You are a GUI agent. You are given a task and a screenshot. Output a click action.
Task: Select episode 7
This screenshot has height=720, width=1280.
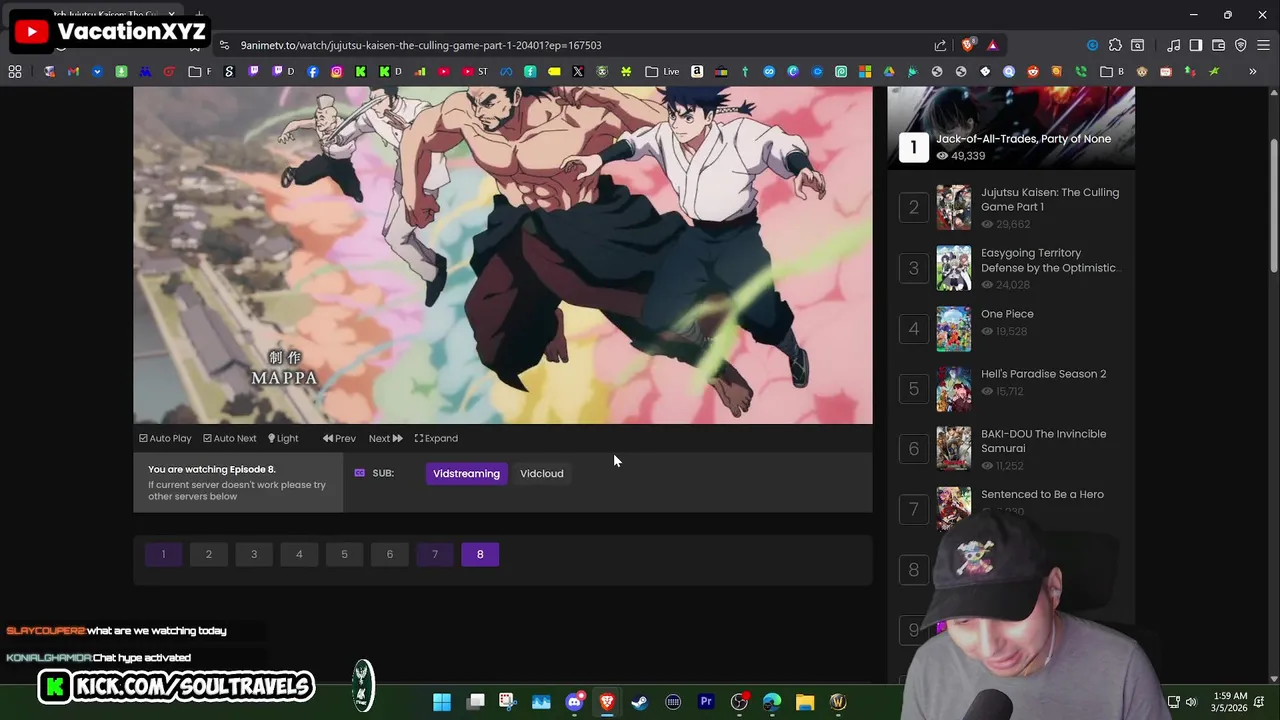click(434, 554)
